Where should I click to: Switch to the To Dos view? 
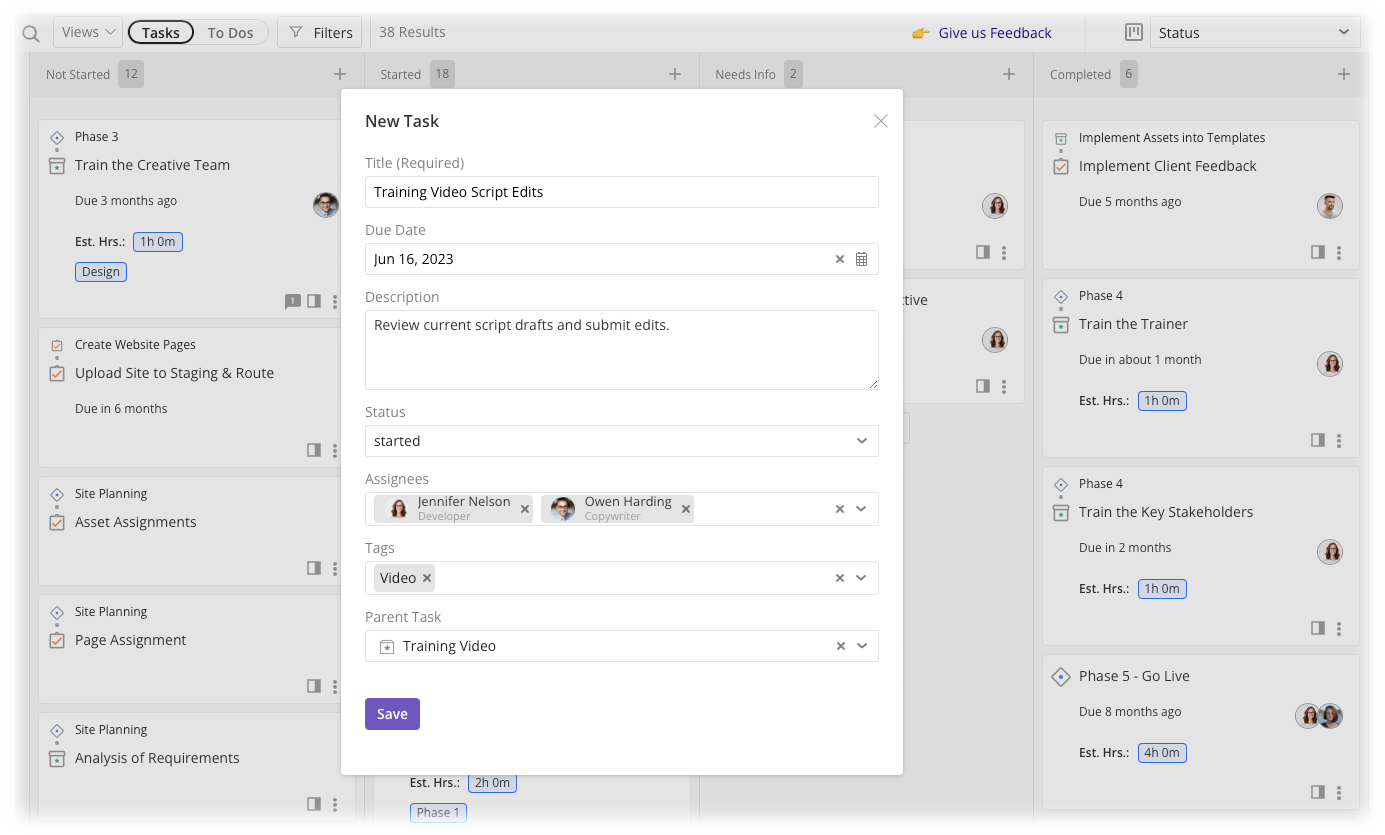point(229,31)
